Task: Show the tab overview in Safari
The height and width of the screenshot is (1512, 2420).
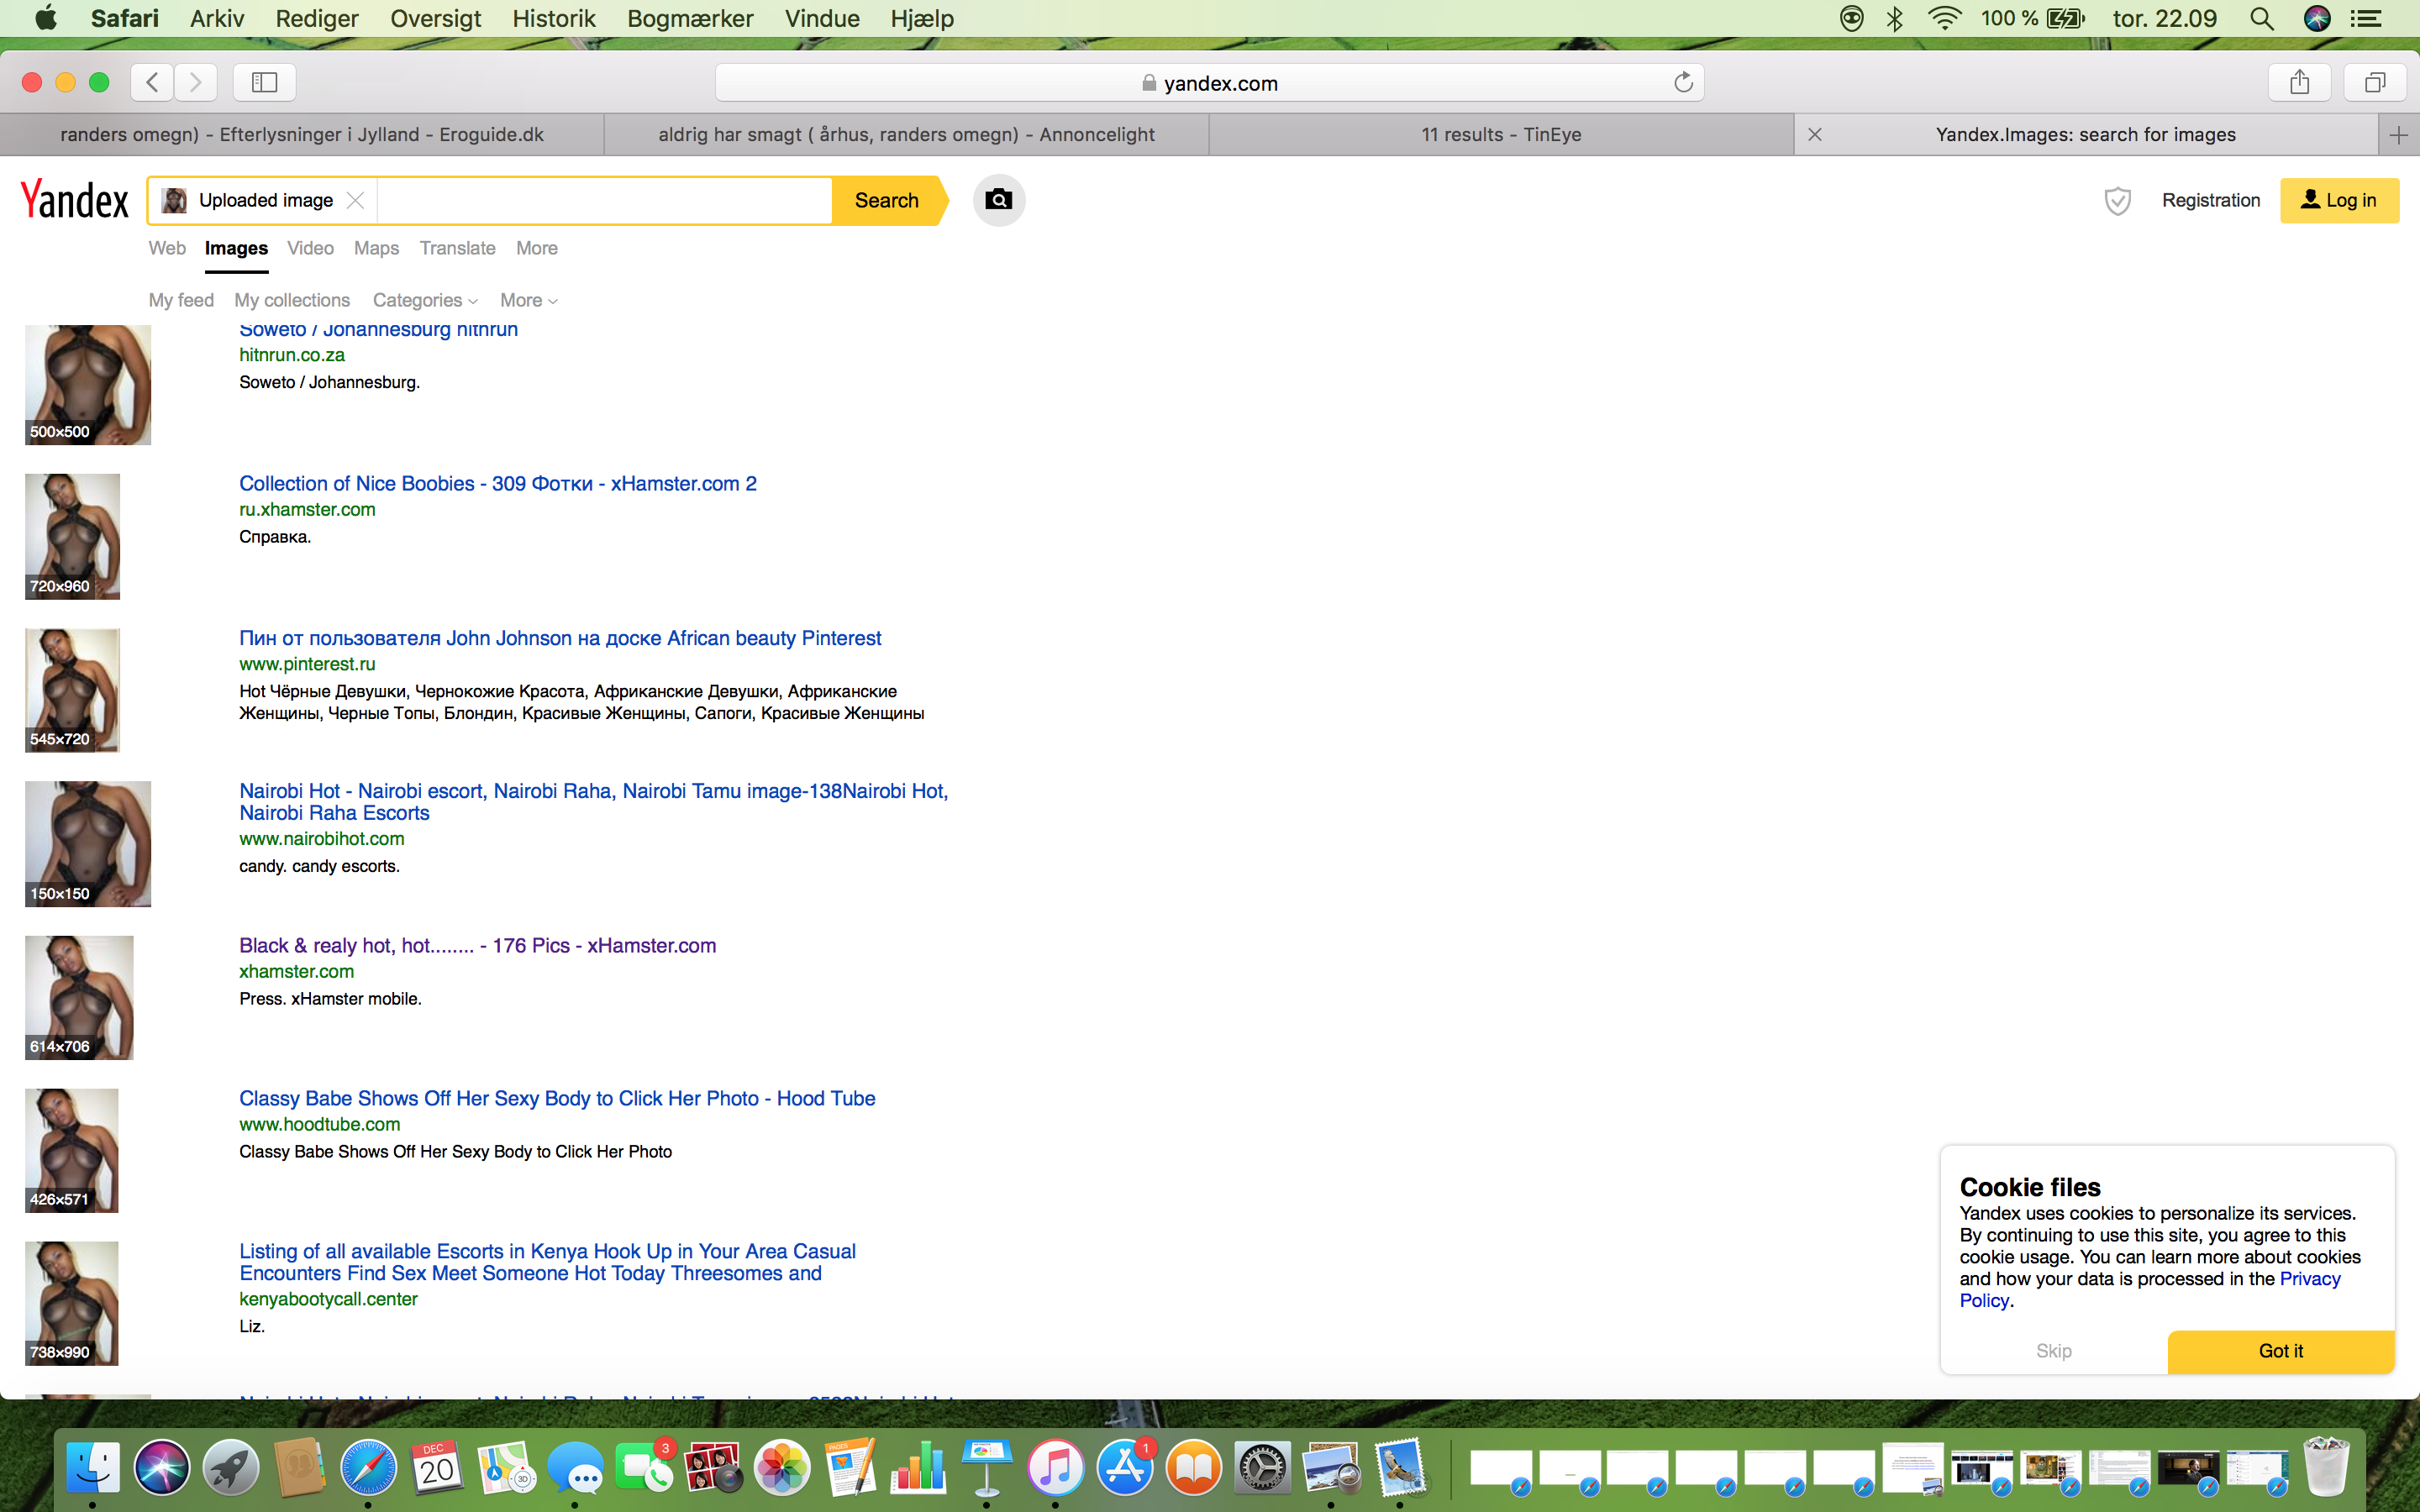Action: (x=2375, y=82)
